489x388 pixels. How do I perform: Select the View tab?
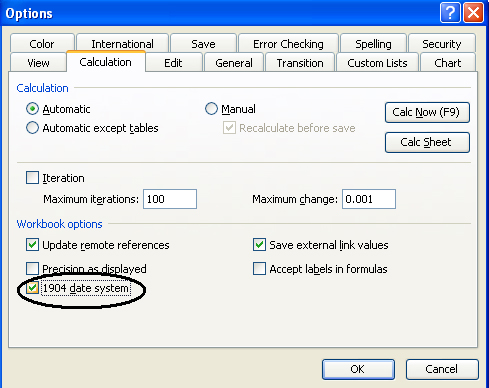pyautogui.click(x=38, y=63)
